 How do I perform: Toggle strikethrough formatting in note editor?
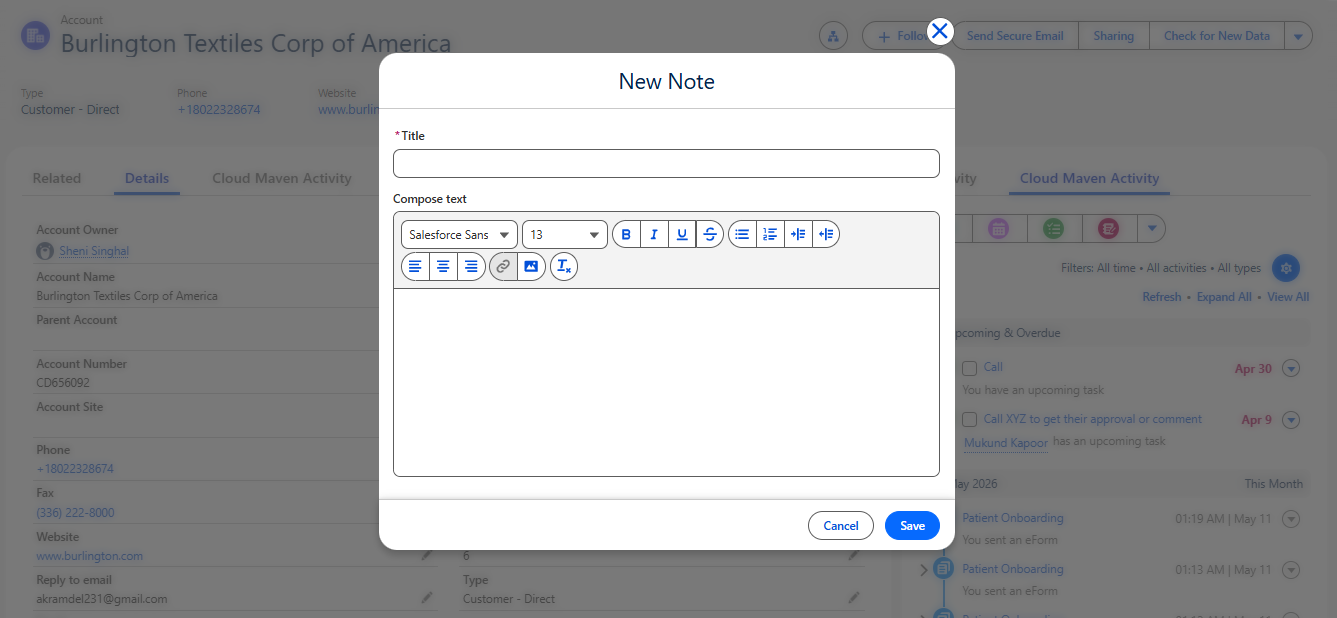(710, 234)
